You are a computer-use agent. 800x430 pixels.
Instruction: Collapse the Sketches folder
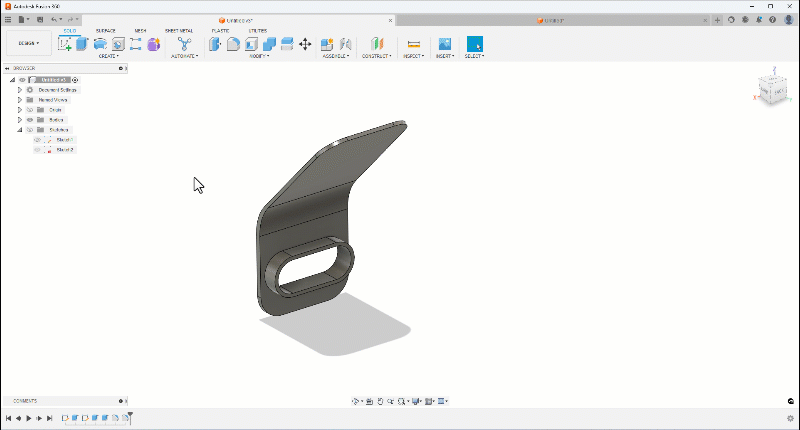tap(19, 130)
